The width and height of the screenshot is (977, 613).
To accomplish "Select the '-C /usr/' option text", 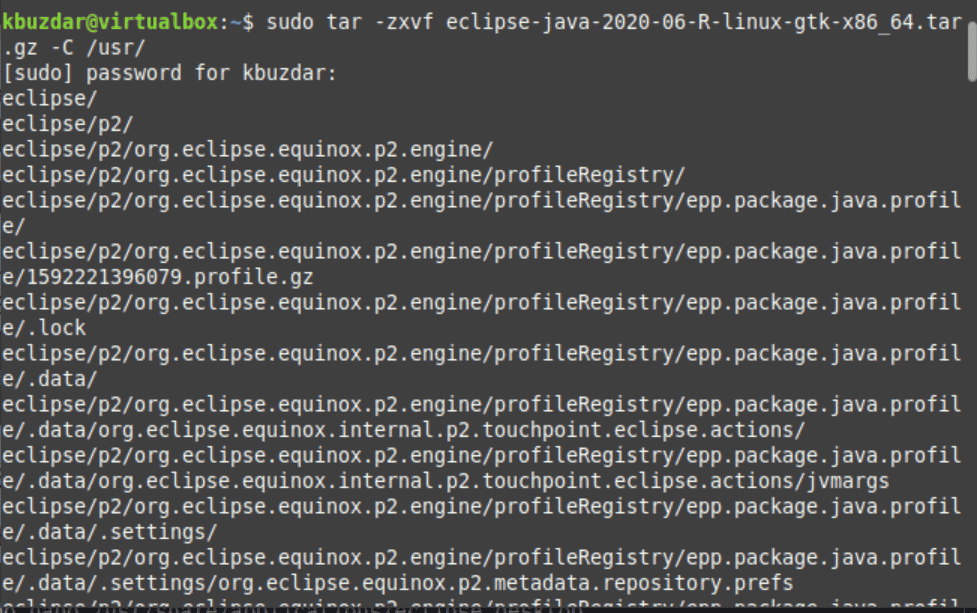I will pos(98,47).
